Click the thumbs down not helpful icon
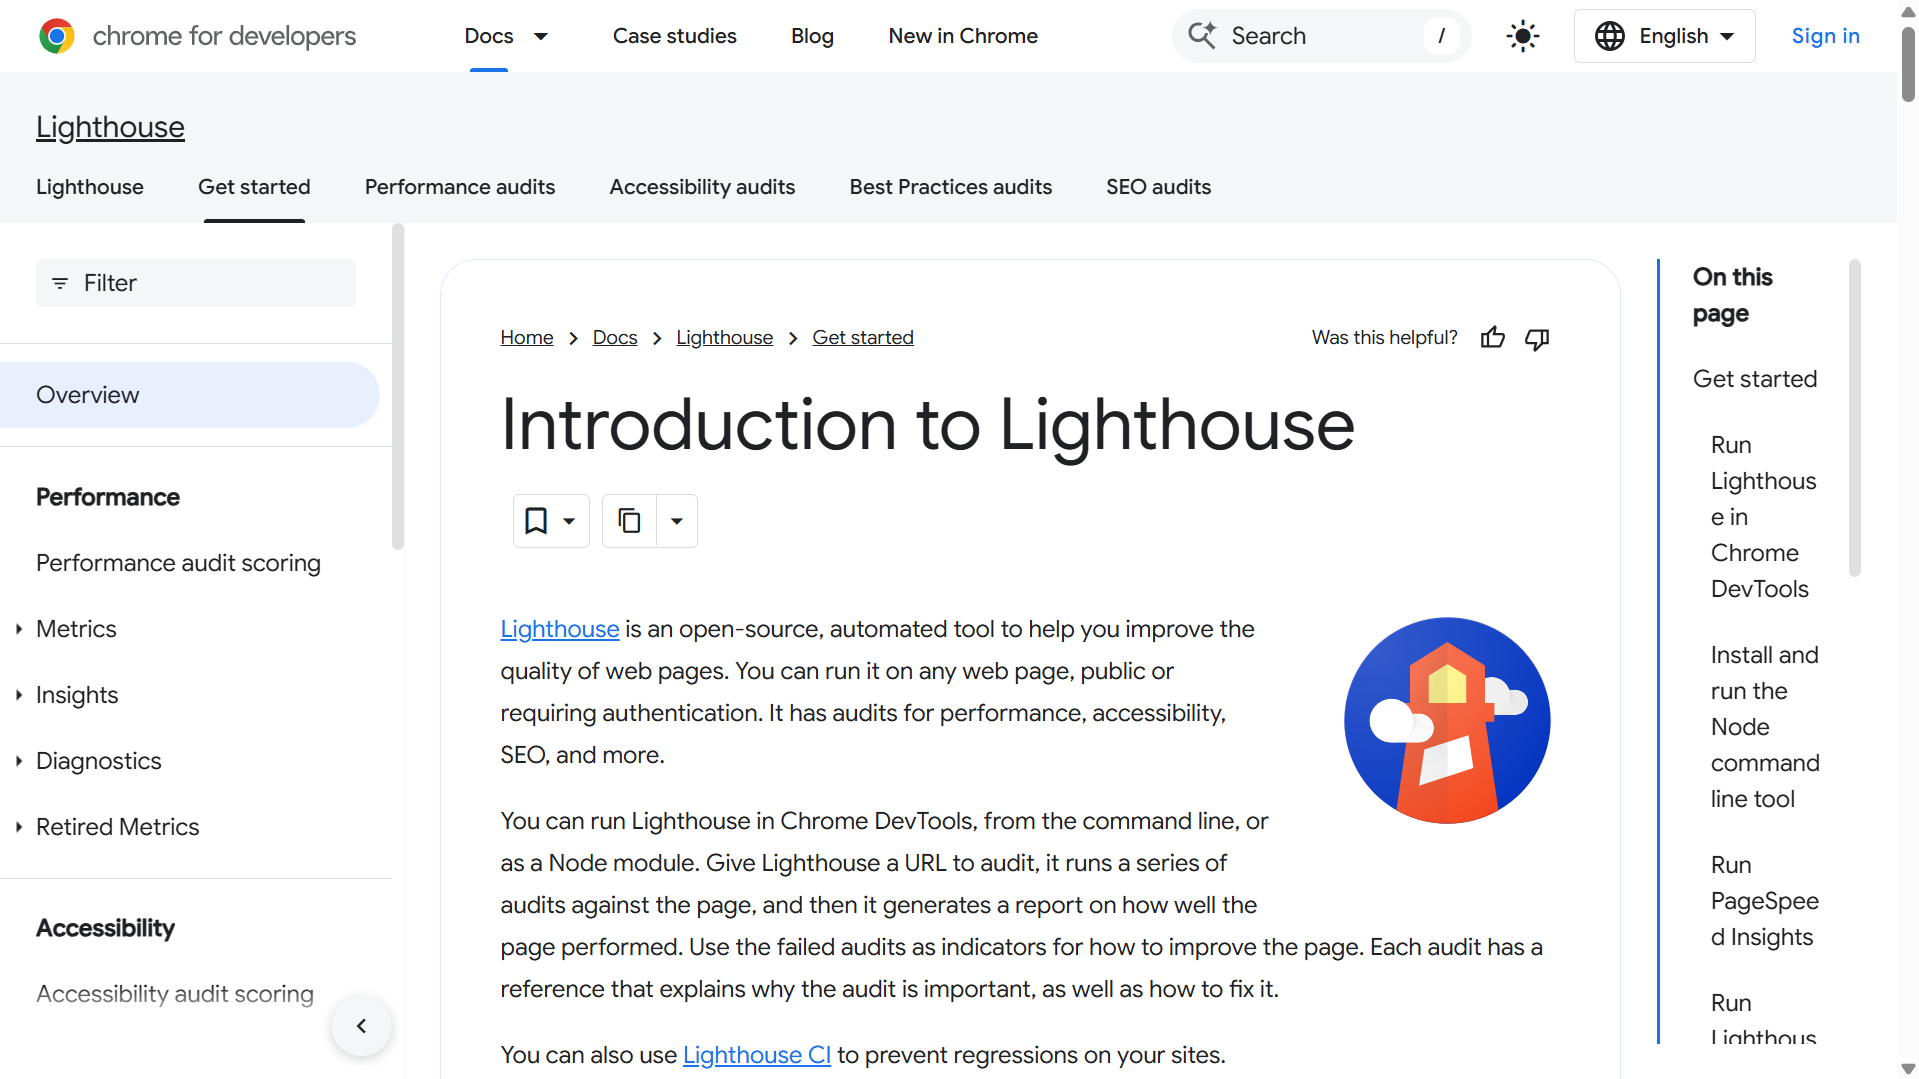Screen dimensions: 1919x1079 pyautogui.click(x=1537, y=338)
